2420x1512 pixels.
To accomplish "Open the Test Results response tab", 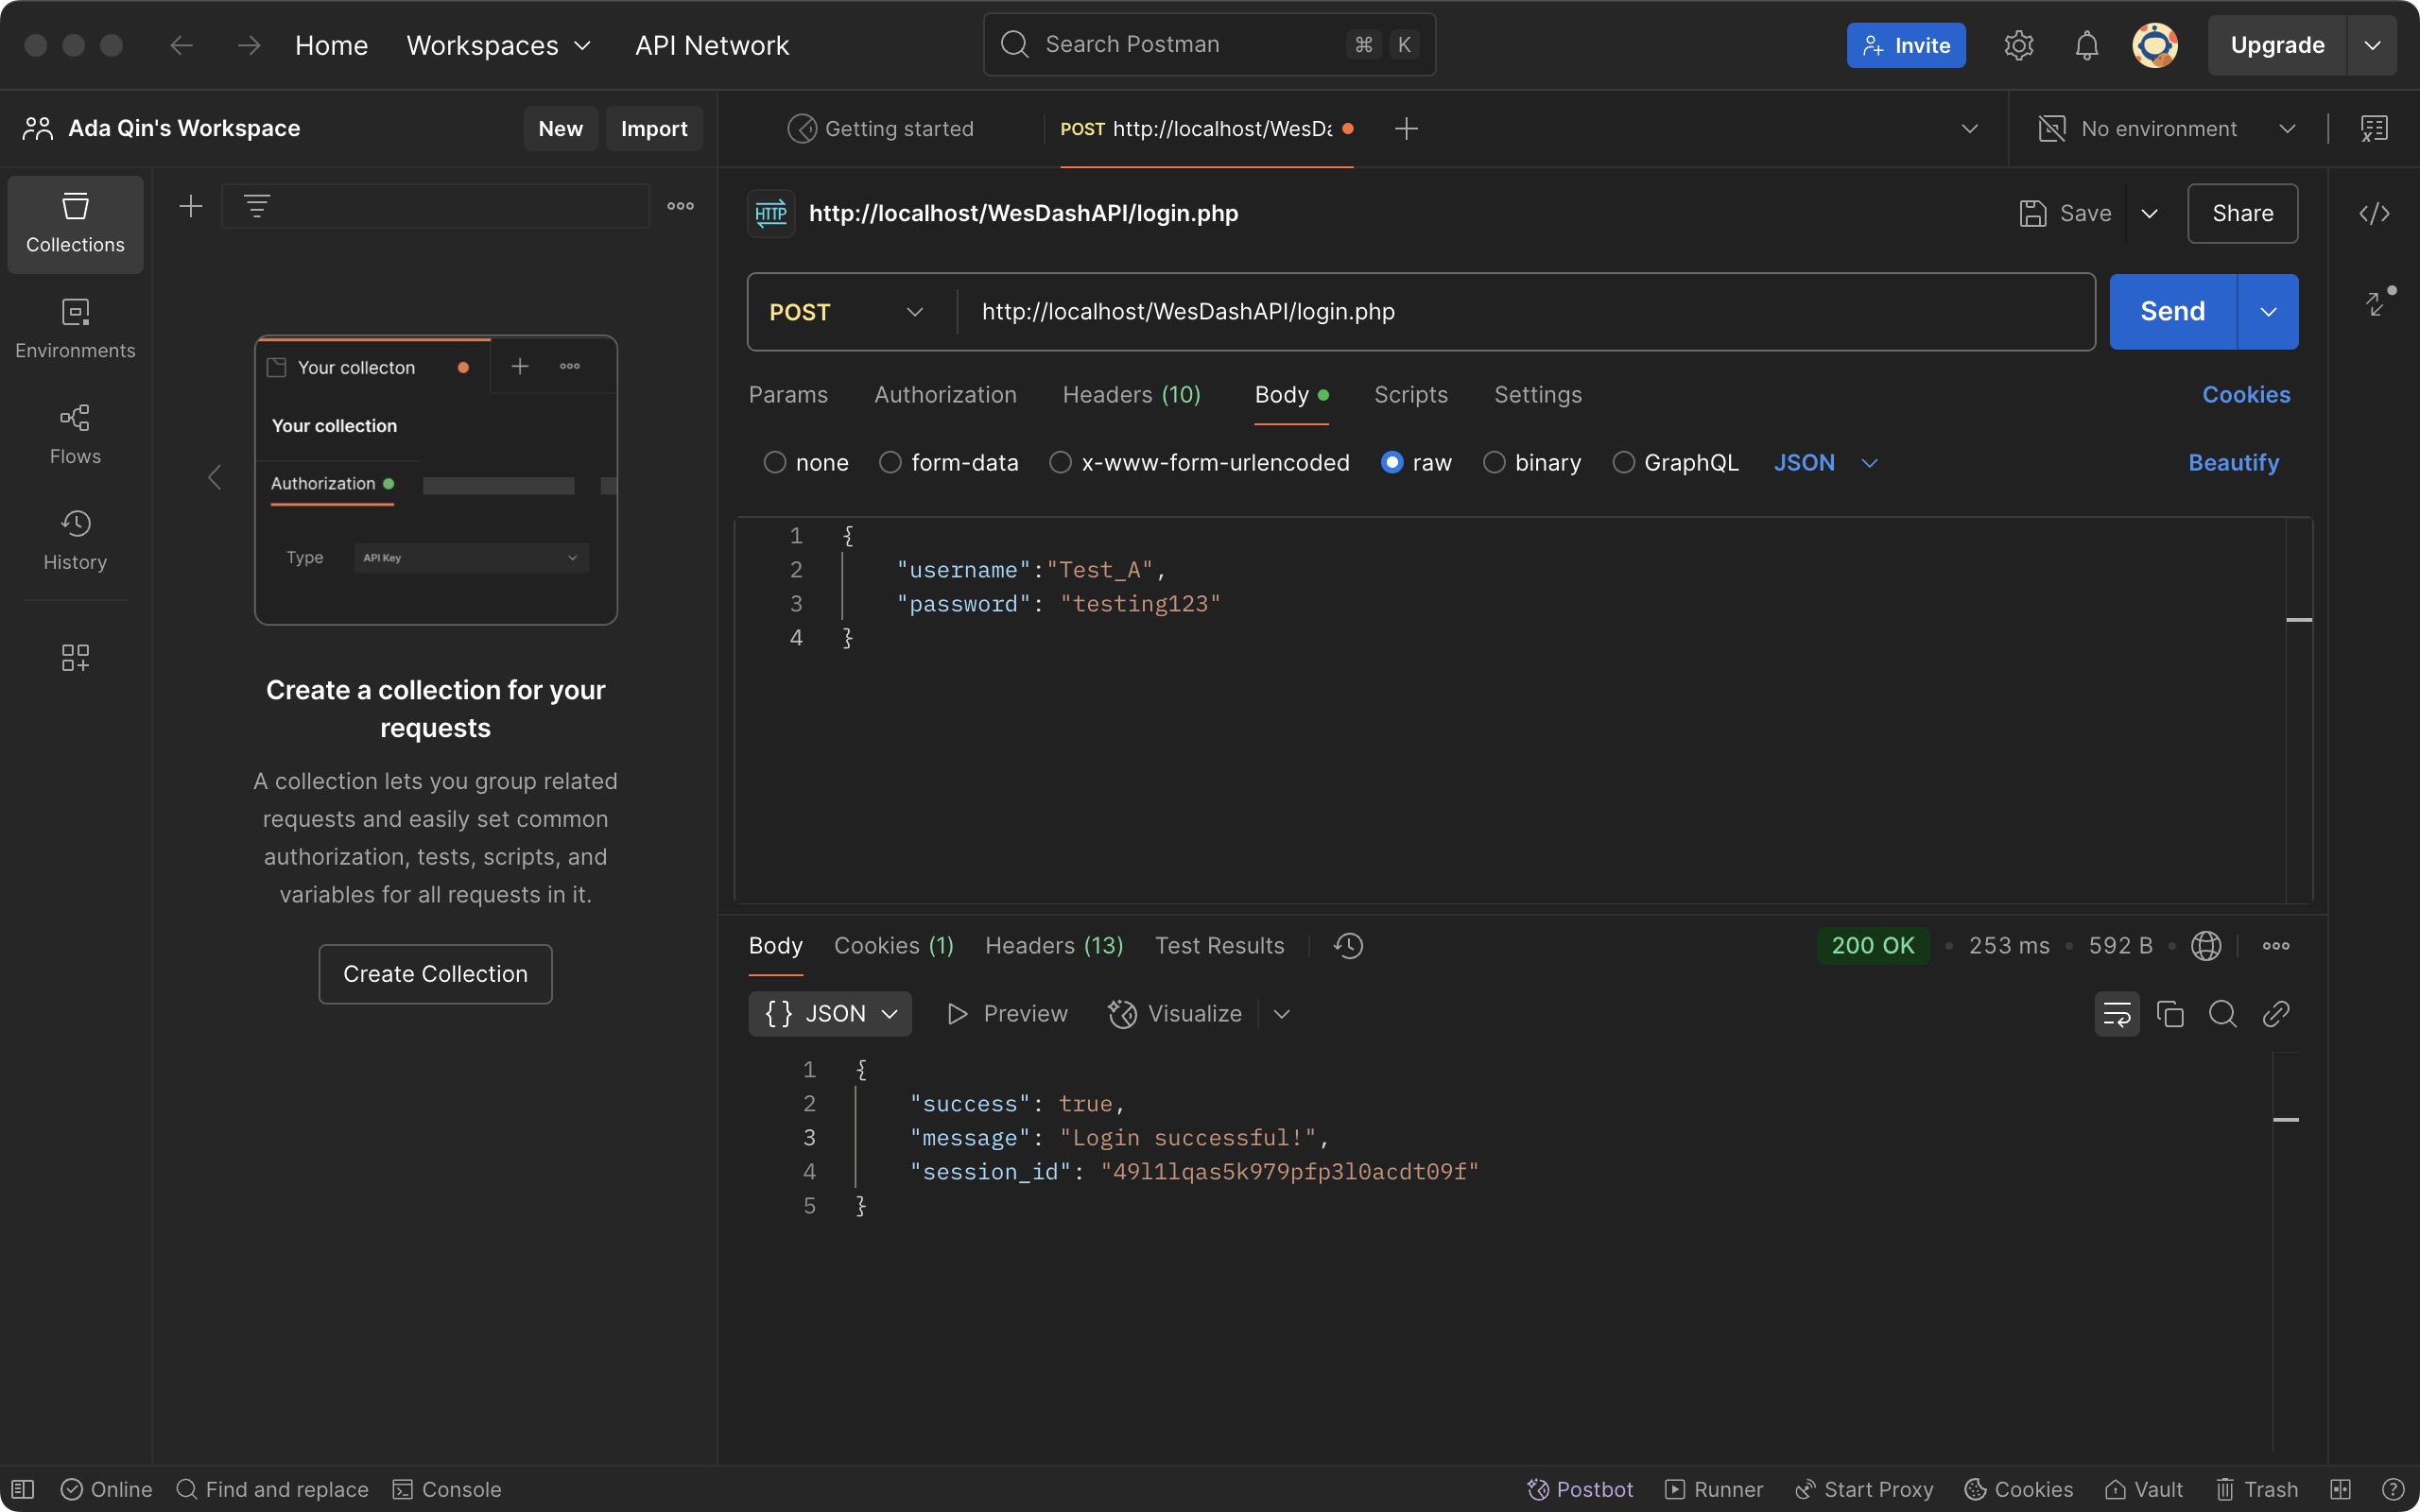I will pos(1219,946).
